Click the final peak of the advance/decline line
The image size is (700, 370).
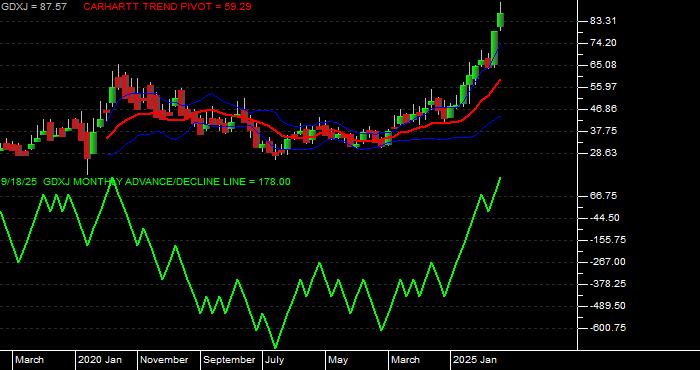click(x=500, y=178)
